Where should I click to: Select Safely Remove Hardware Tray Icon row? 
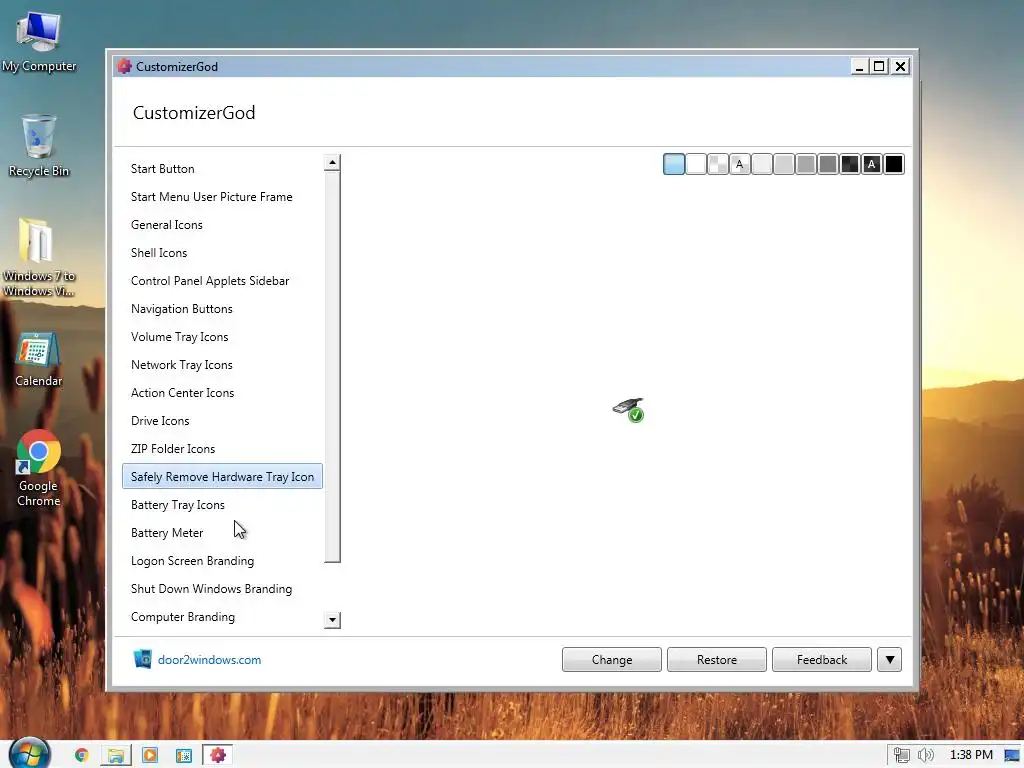point(222,477)
